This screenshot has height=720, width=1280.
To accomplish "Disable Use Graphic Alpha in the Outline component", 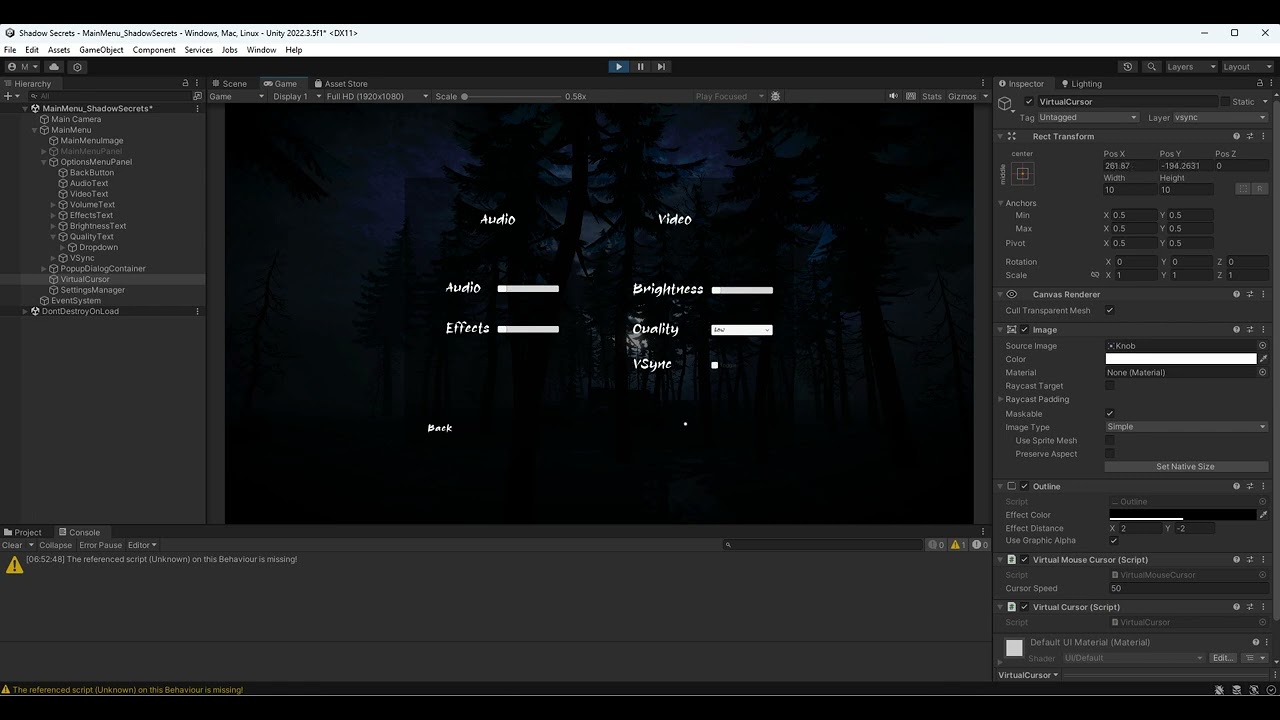I will tap(1114, 540).
